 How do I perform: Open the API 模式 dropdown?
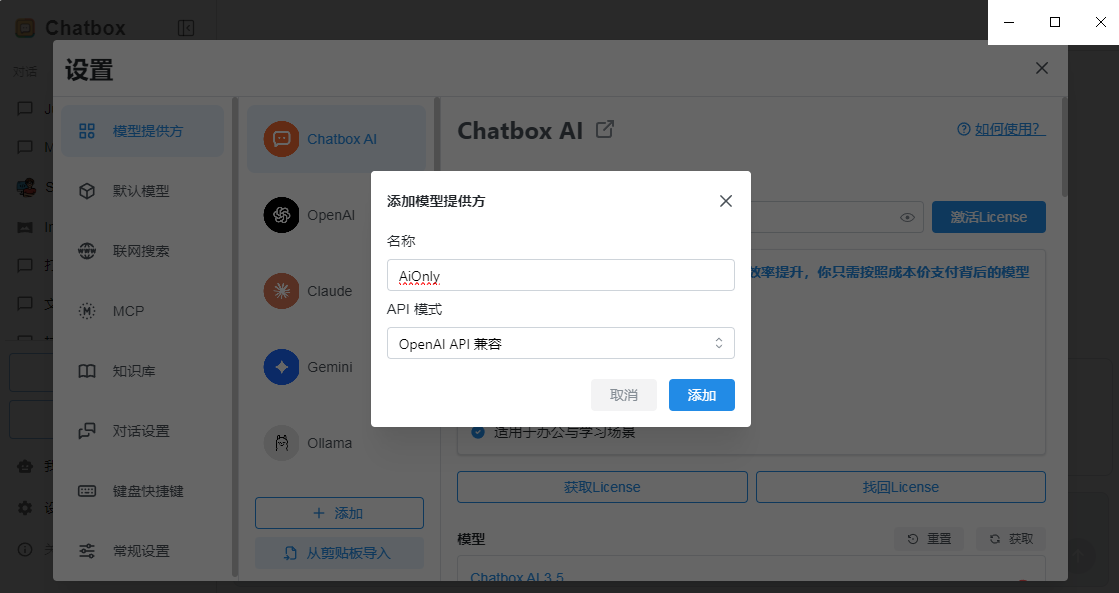(560, 343)
